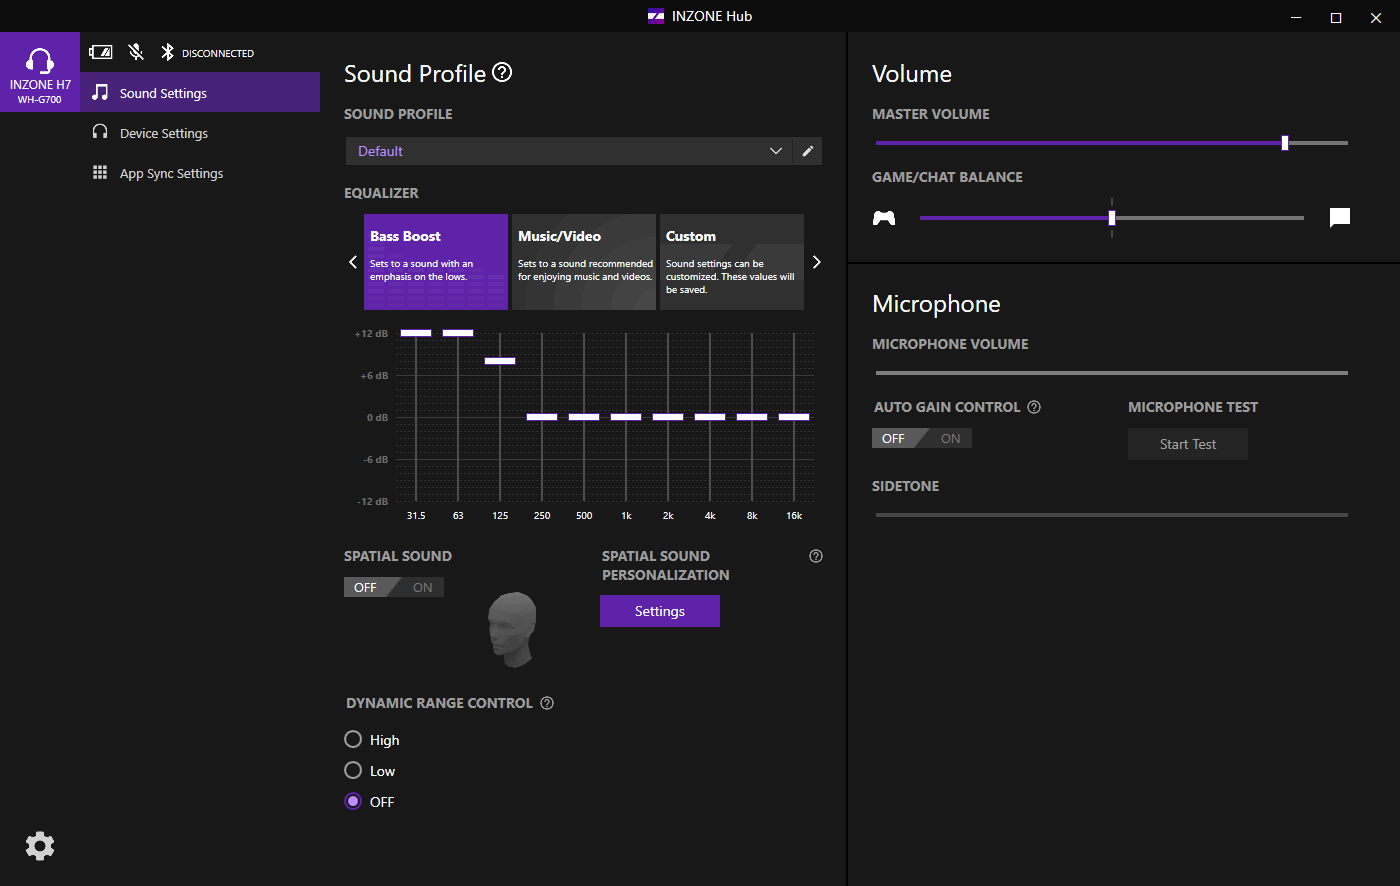The width and height of the screenshot is (1400, 886).
Task: Click the 63 Hz equalizer band handle
Action: click(x=458, y=333)
